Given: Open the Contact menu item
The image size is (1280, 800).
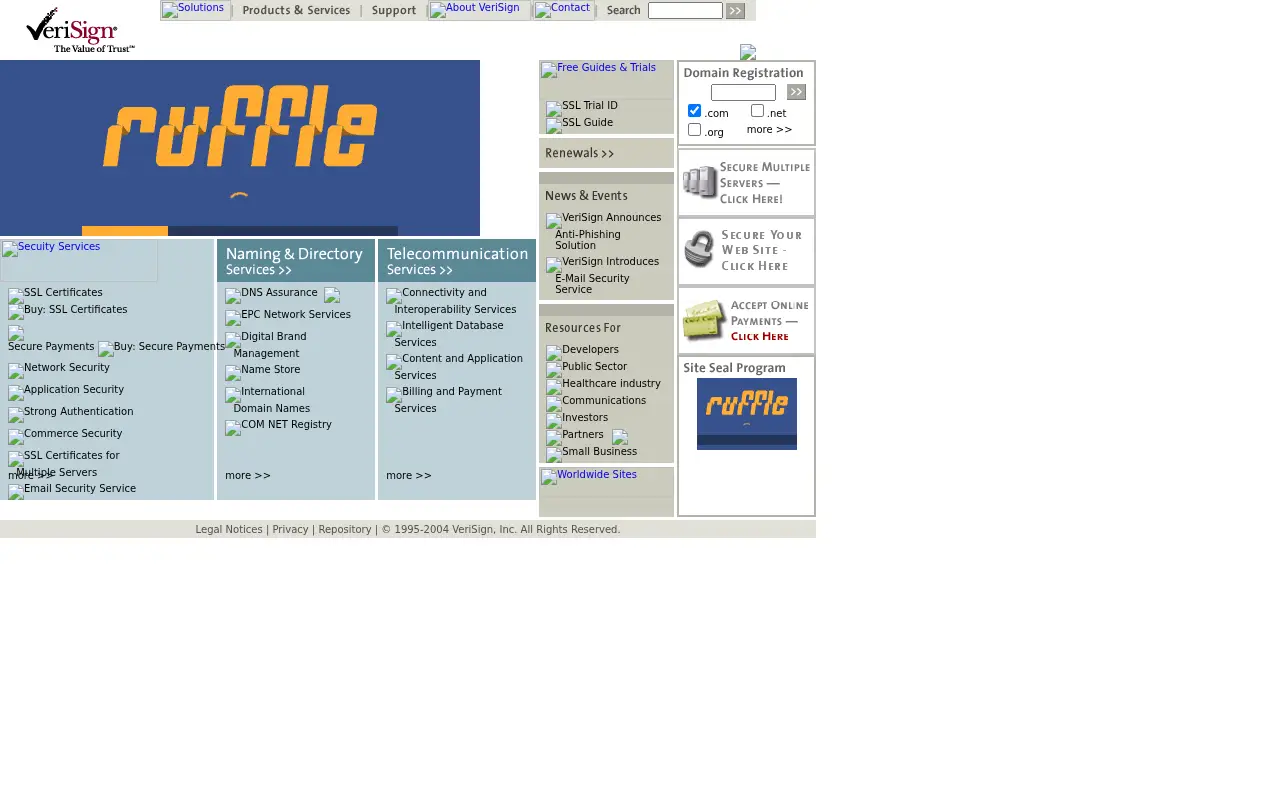Looking at the screenshot, I should click(x=564, y=10).
